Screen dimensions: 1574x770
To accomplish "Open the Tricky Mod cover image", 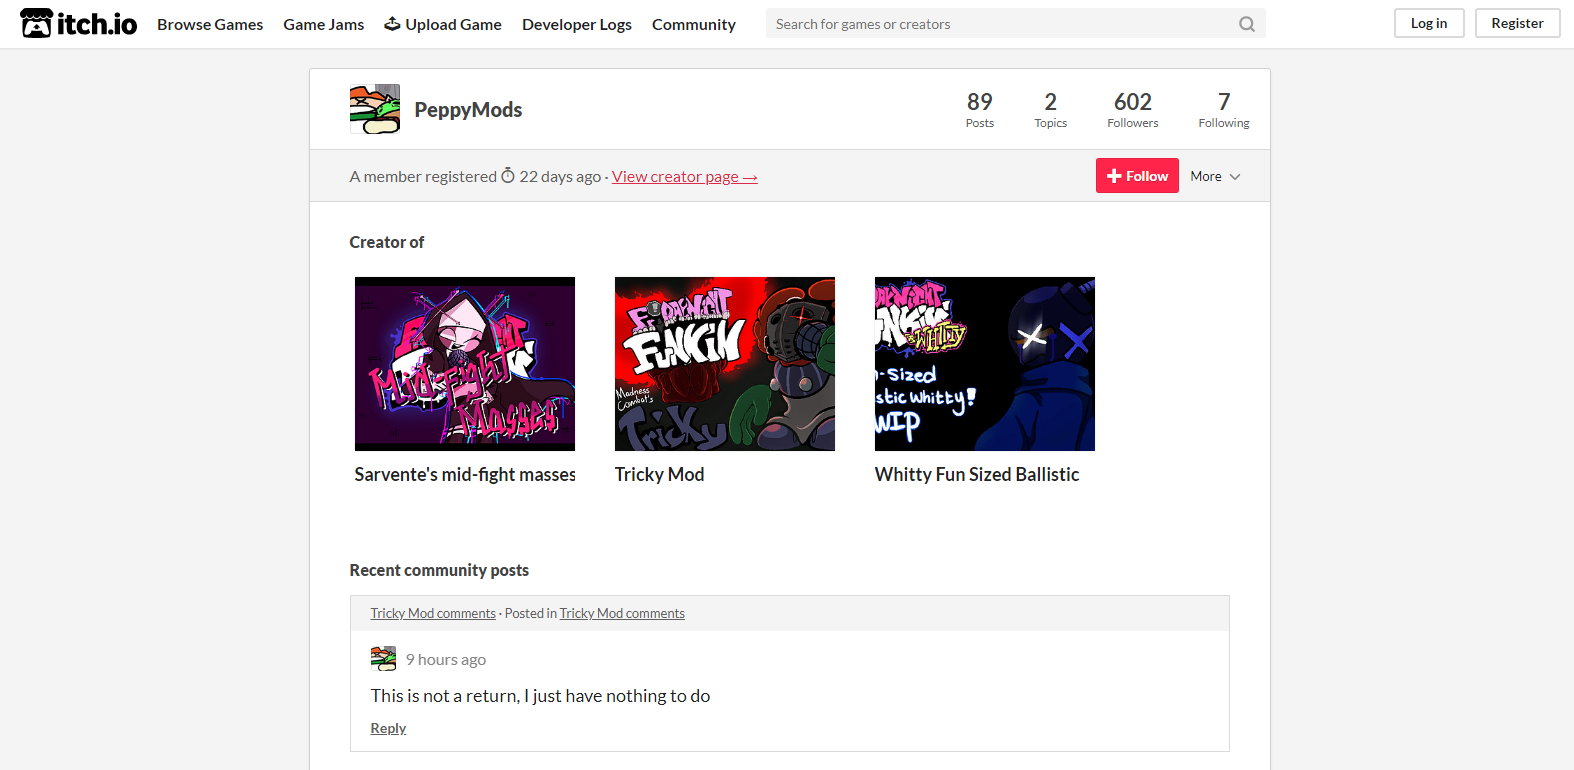I will click(x=725, y=364).
